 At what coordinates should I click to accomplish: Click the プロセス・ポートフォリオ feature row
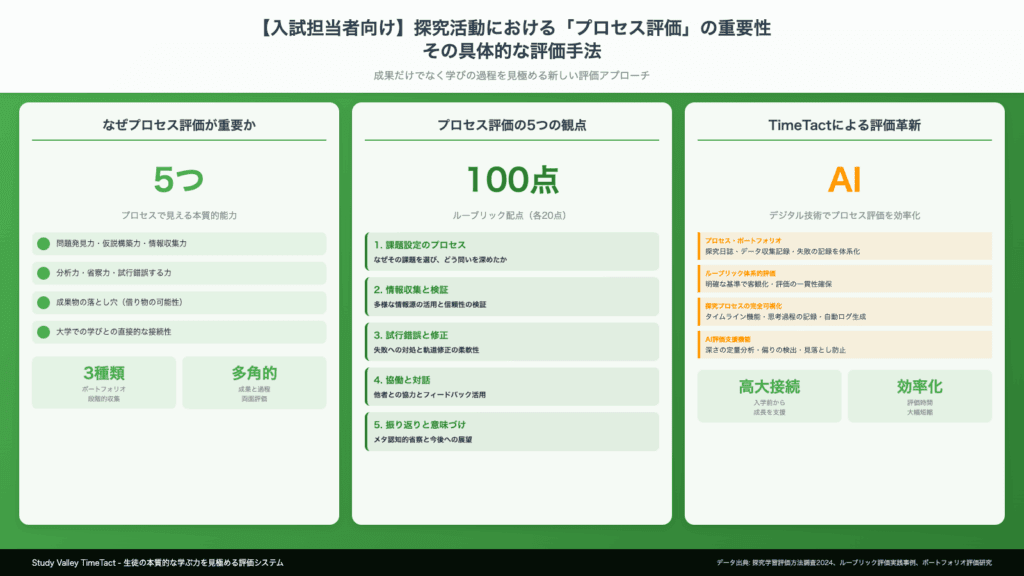tap(844, 246)
